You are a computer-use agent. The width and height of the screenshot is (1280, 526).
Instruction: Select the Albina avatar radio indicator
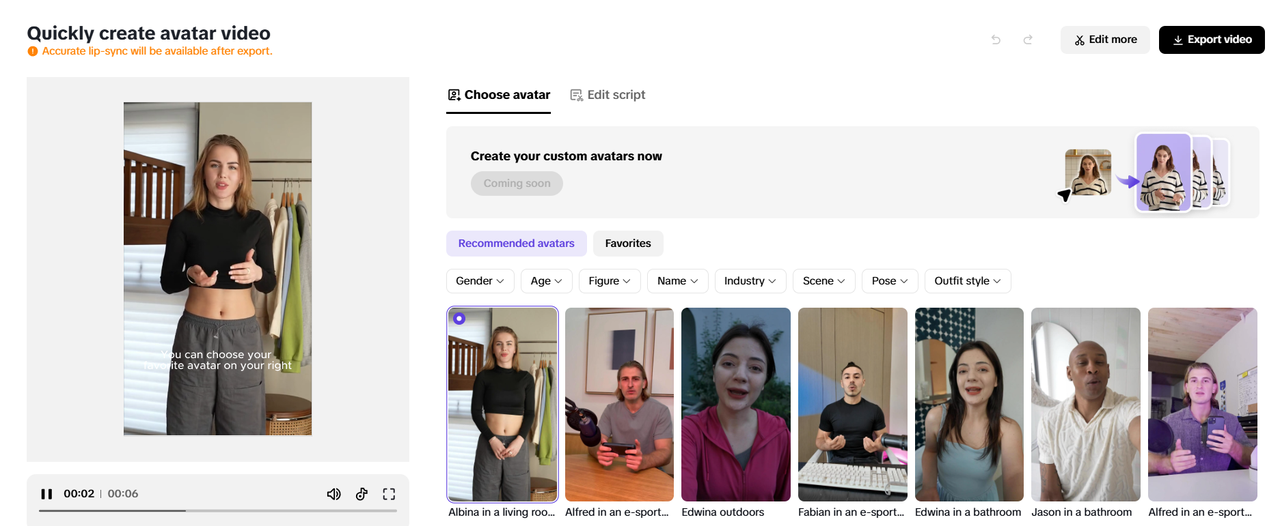[x=459, y=319]
